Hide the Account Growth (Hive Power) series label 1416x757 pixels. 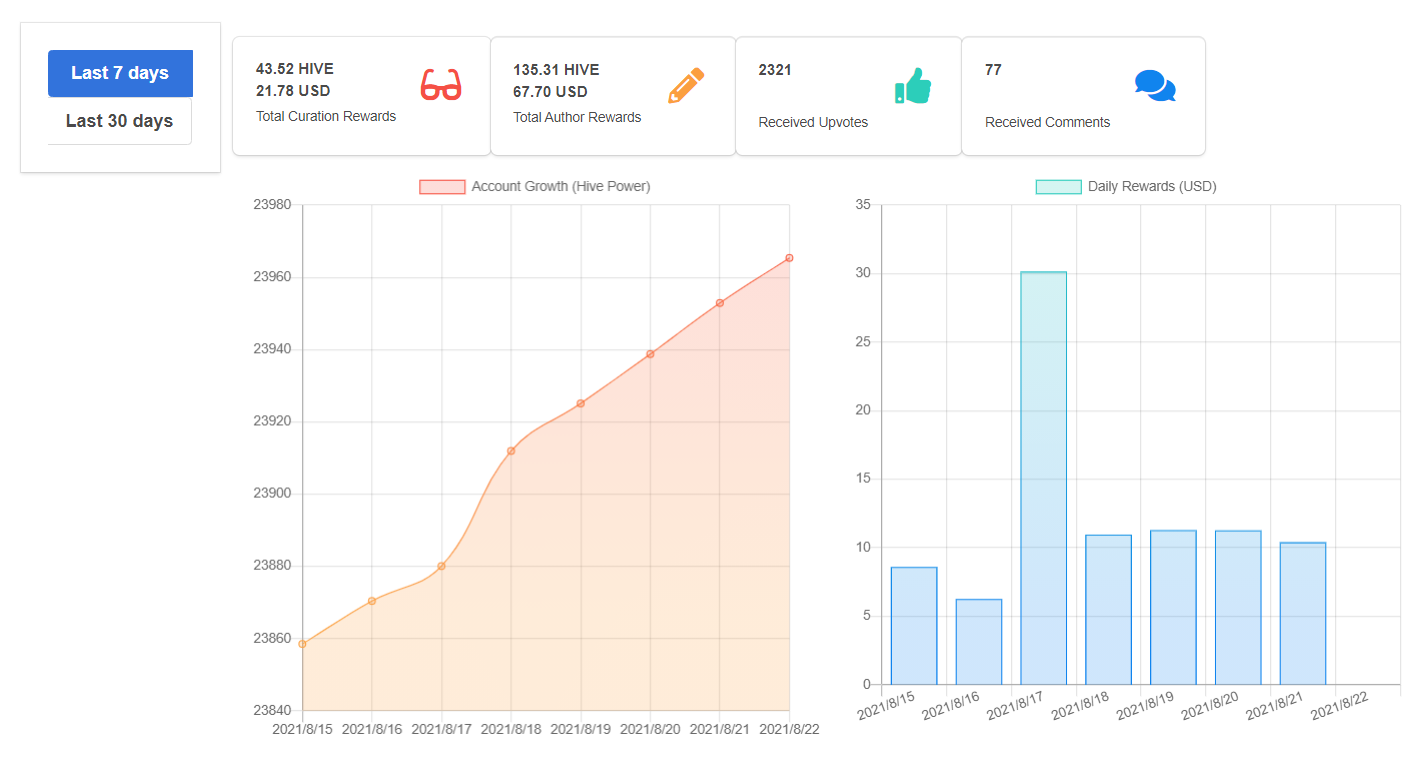point(561,187)
